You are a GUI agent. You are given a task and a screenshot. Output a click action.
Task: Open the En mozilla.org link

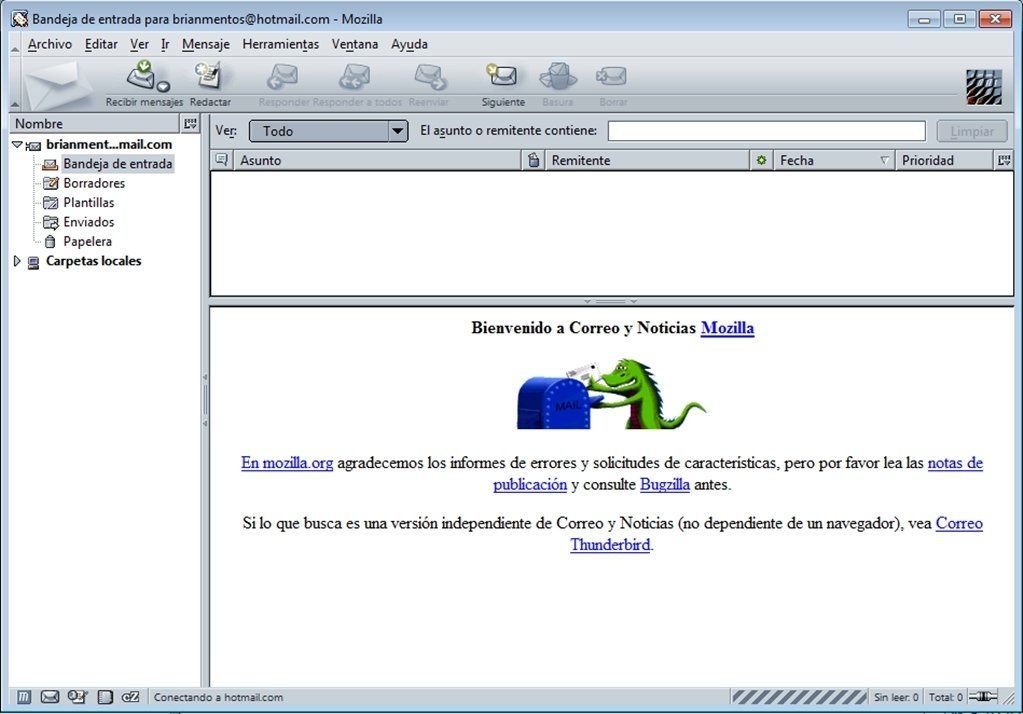pos(287,463)
